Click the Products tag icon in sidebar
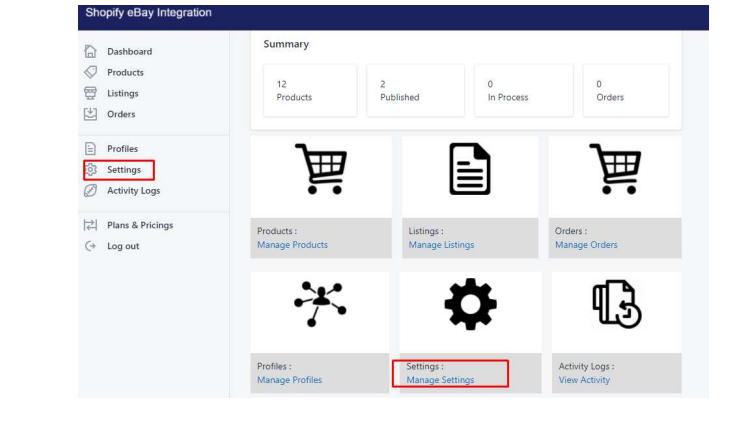 click(x=90, y=72)
